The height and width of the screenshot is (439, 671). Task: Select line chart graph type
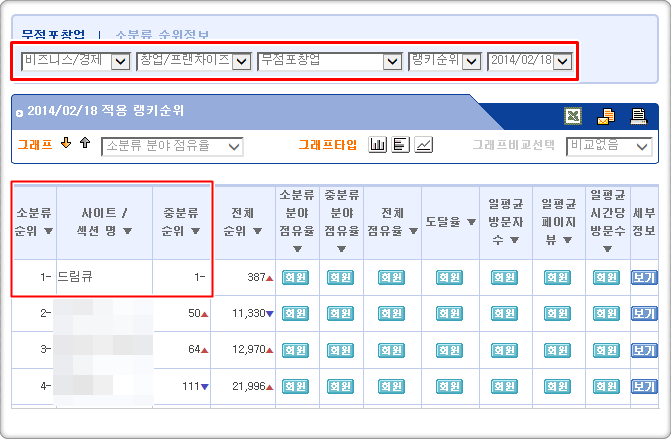[423, 145]
